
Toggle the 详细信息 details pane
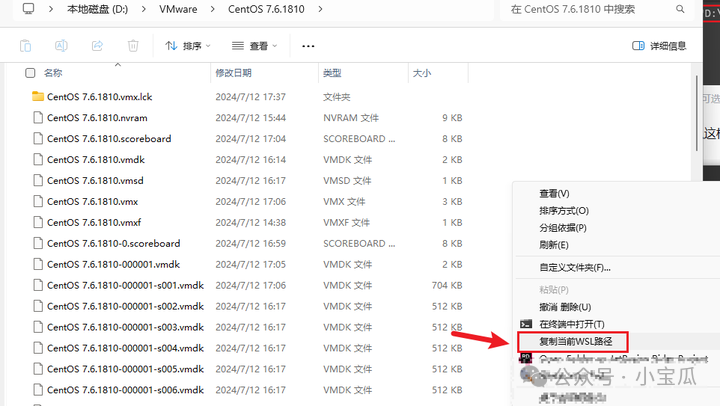click(x=659, y=46)
